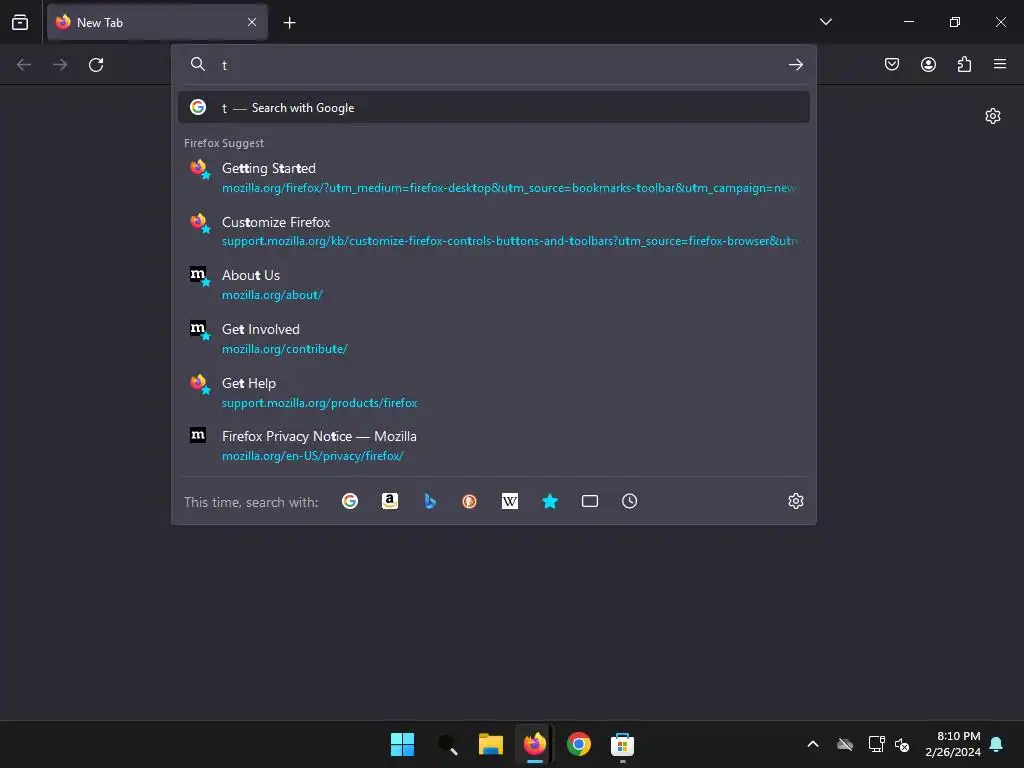This screenshot has width=1024, height=768.
Task: Open Save to Pocket icon
Action: coord(892,64)
